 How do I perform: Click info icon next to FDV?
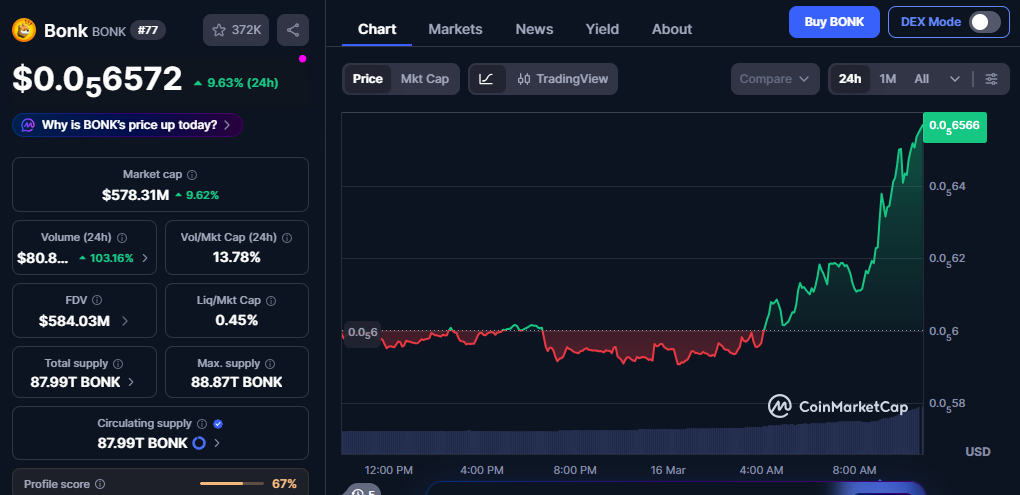point(97,301)
